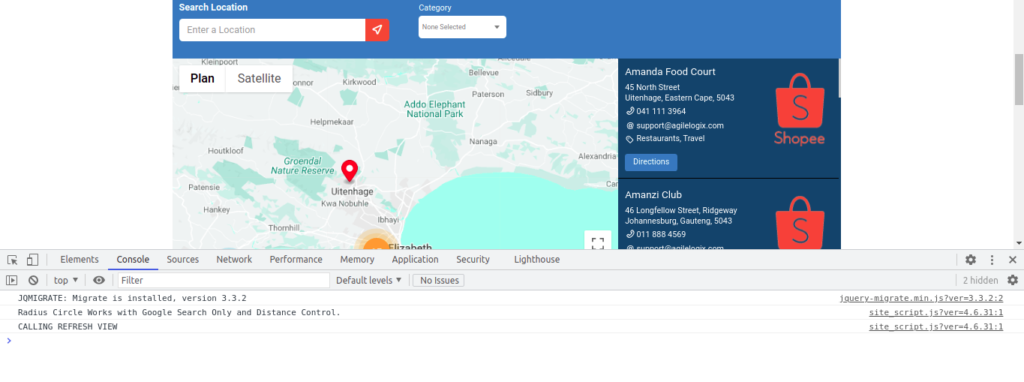Click Directions for Amanda Food Court
The image size is (1024, 382).
click(651, 162)
